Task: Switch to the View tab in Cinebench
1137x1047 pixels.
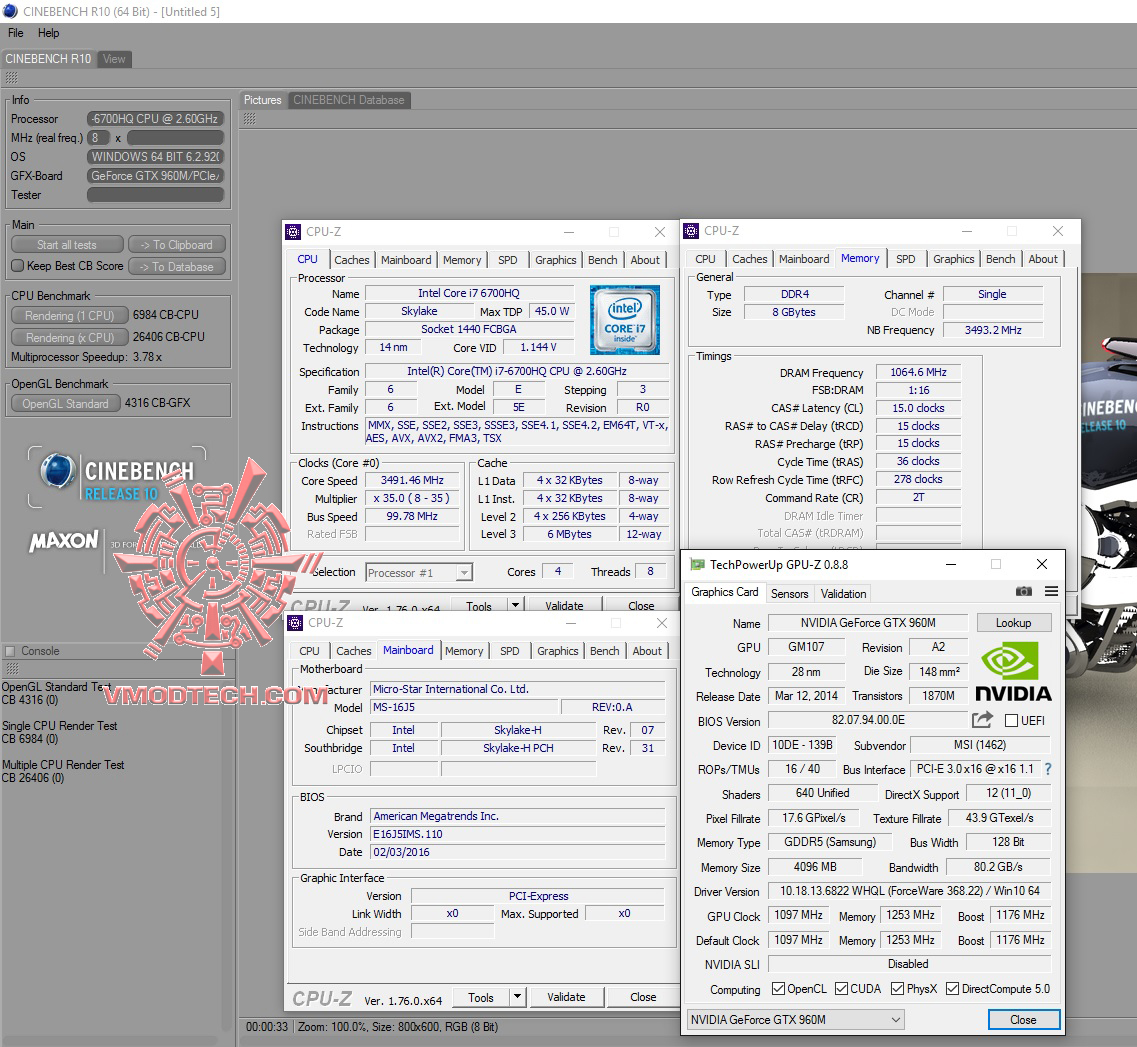Action: pos(114,59)
